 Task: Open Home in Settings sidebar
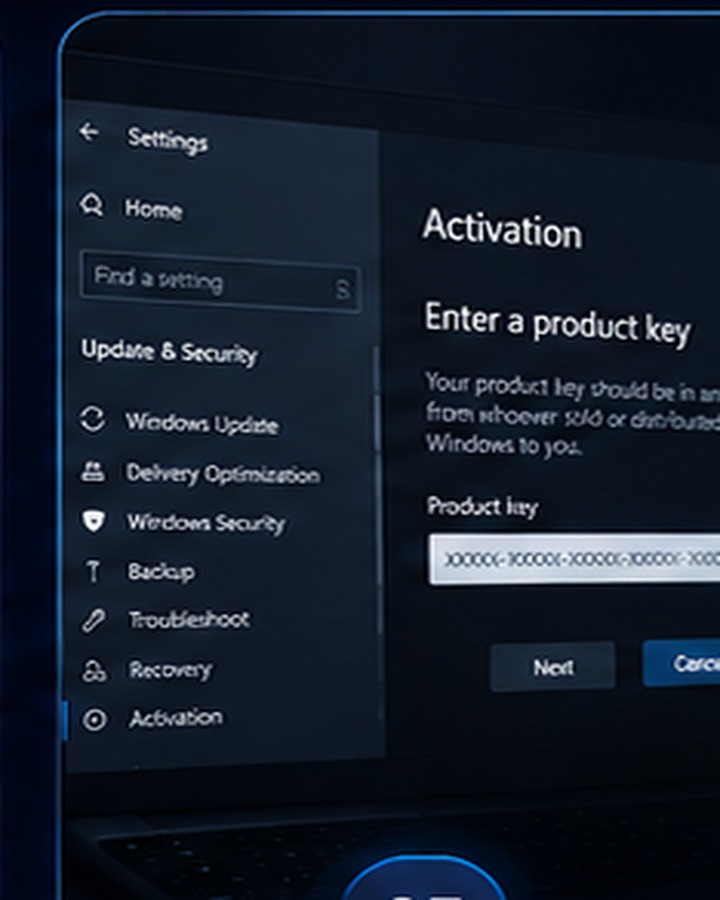click(x=153, y=209)
